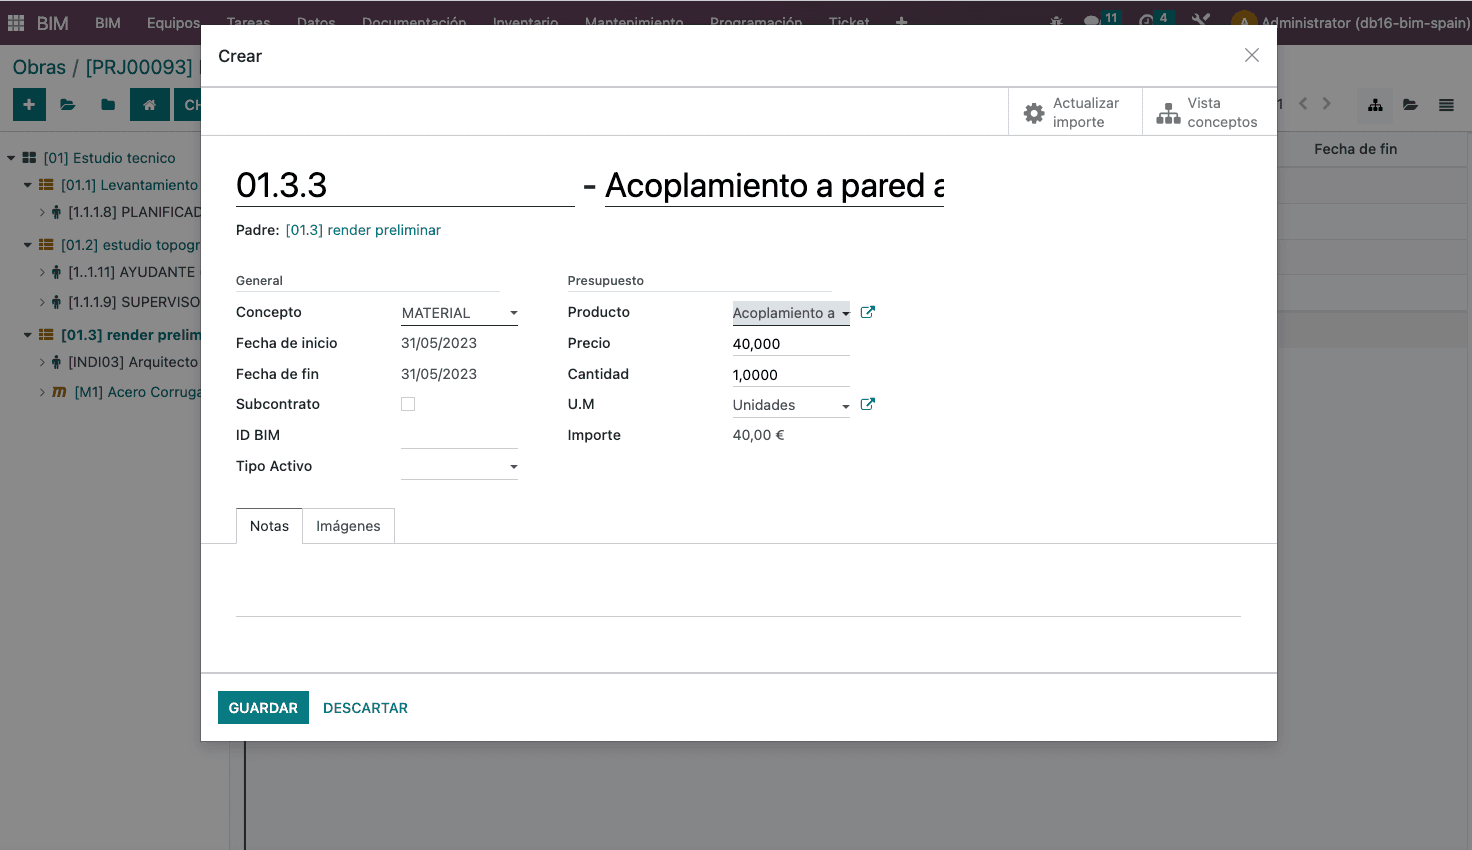
Task: Click the Fecha de fin column header
Action: coord(1355,149)
